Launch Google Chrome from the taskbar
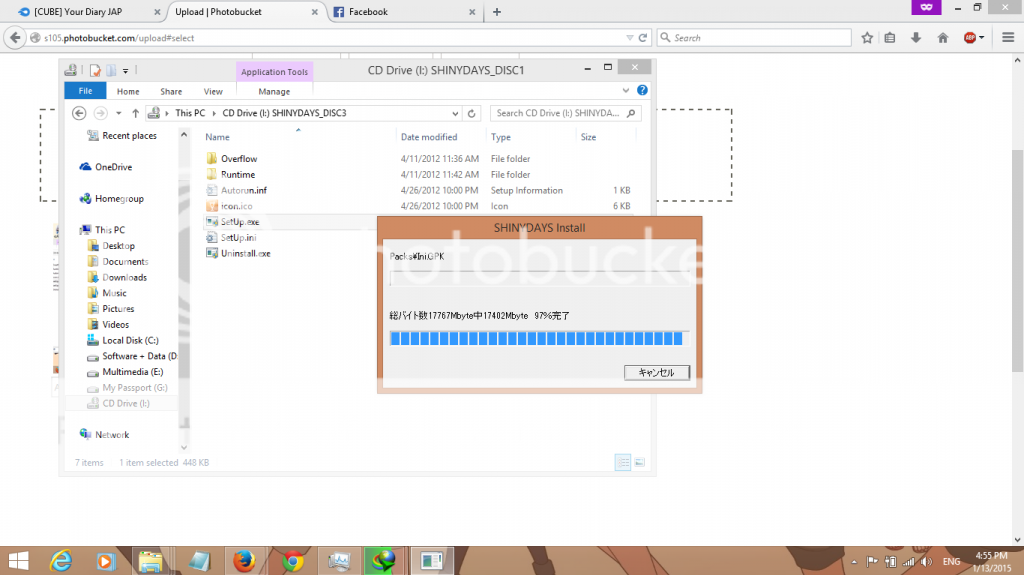This screenshot has width=1024, height=575. tap(290, 560)
